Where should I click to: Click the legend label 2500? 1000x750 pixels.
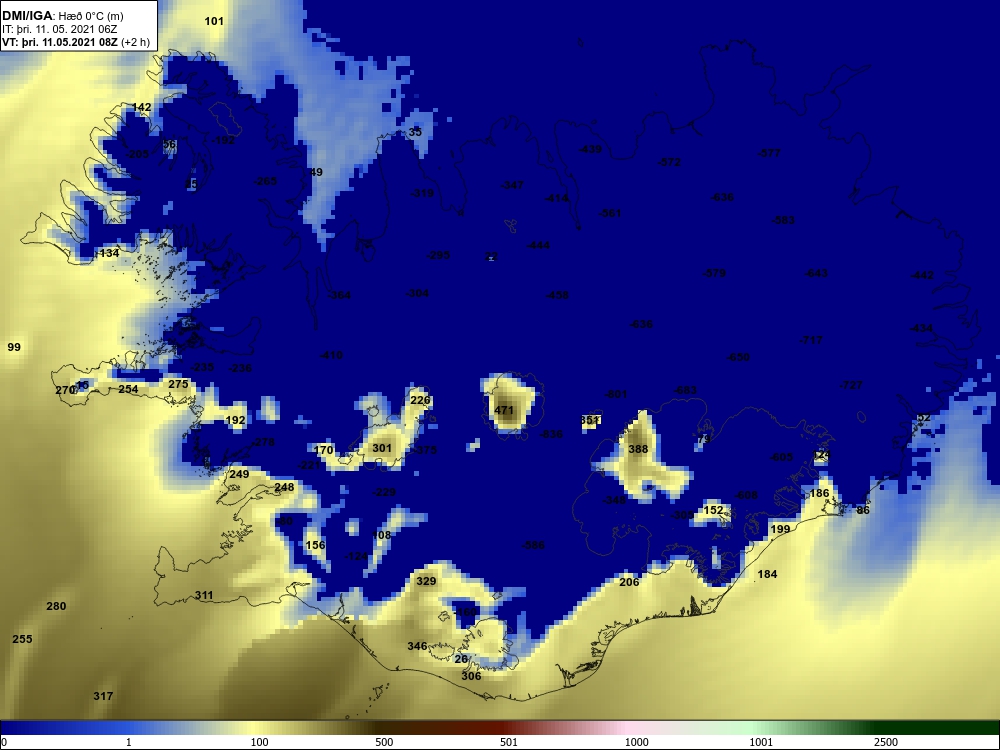click(886, 742)
